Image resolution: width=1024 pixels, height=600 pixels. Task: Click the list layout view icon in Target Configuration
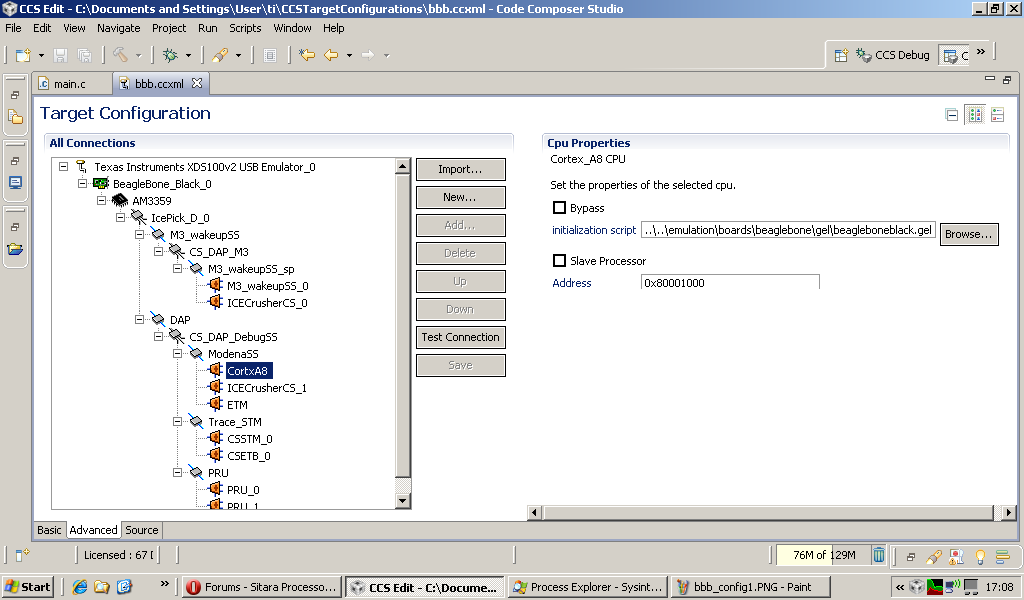[x=997, y=115]
